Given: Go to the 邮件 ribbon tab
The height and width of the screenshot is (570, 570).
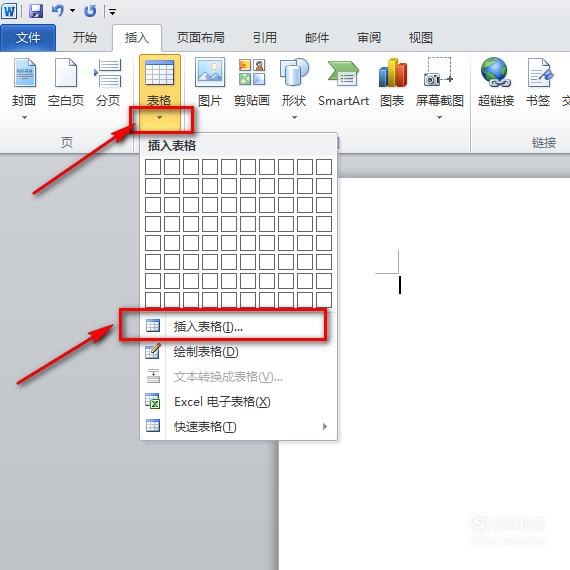Looking at the screenshot, I should pyautogui.click(x=317, y=37).
